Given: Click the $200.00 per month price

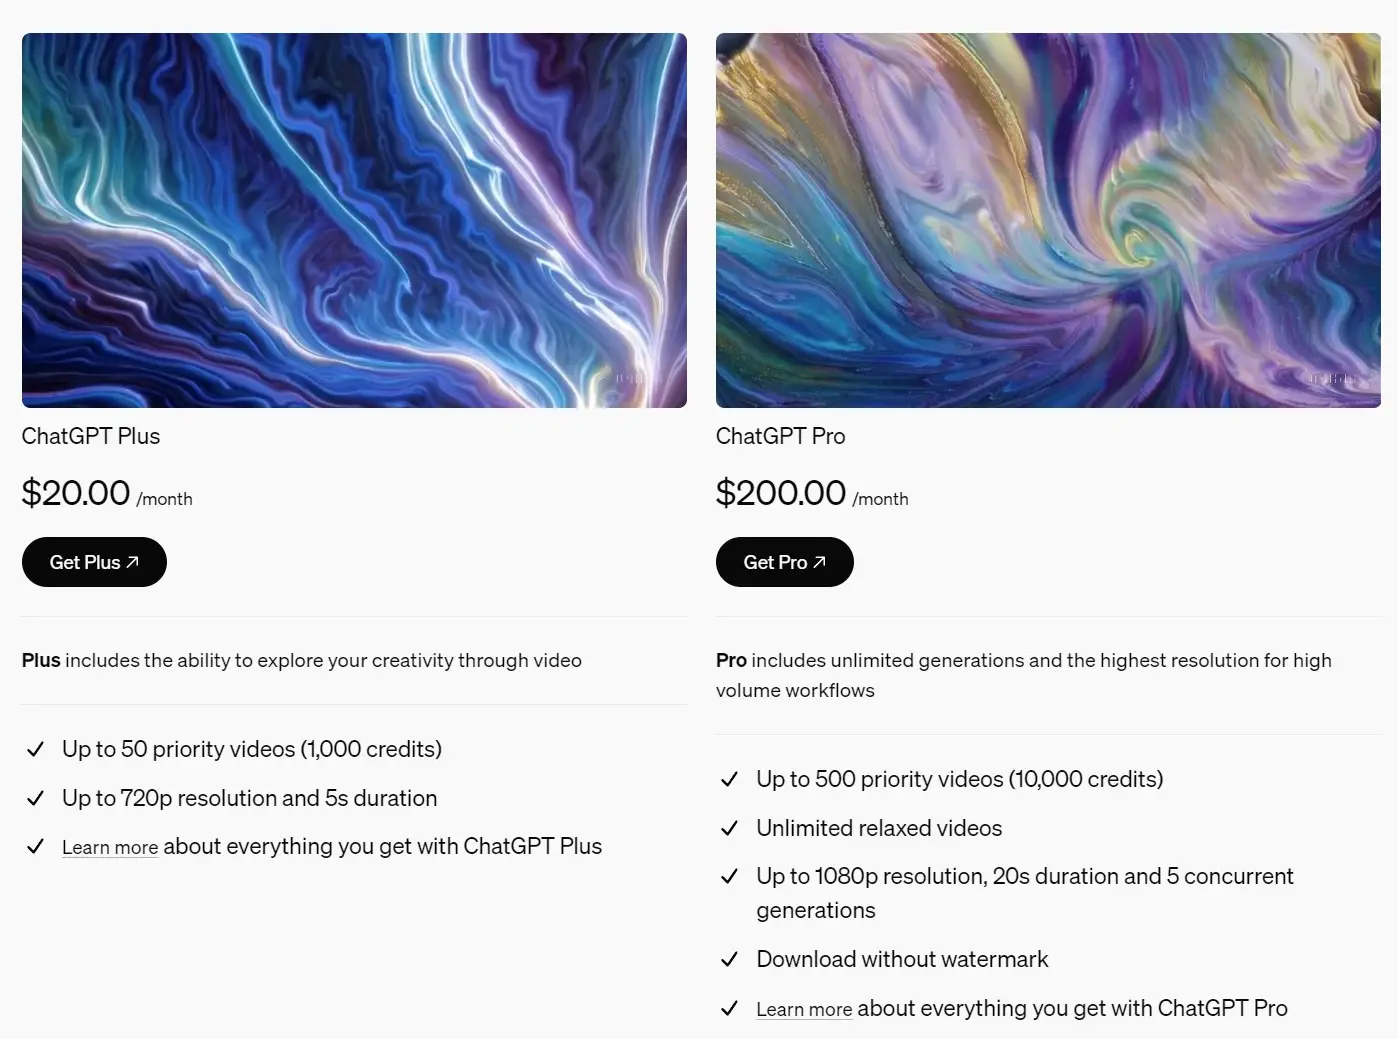Looking at the screenshot, I should [812, 493].
